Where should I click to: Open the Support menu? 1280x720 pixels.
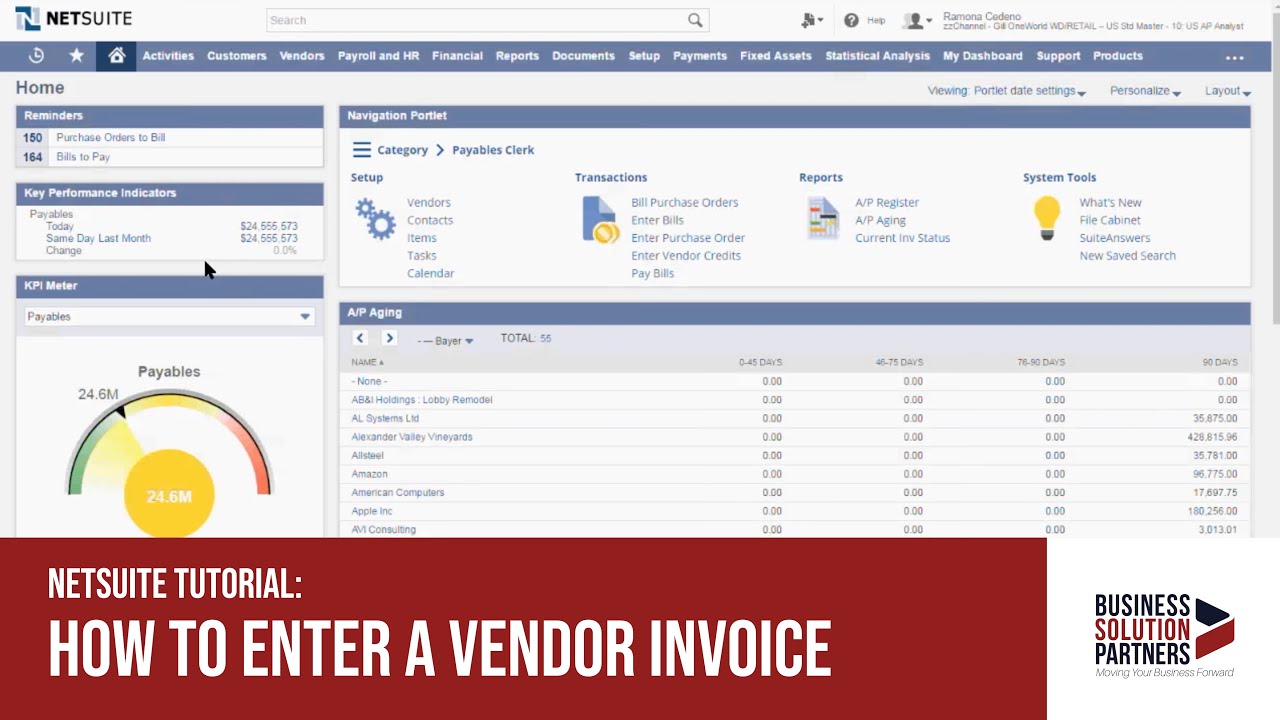click(x=1058, y=56)
